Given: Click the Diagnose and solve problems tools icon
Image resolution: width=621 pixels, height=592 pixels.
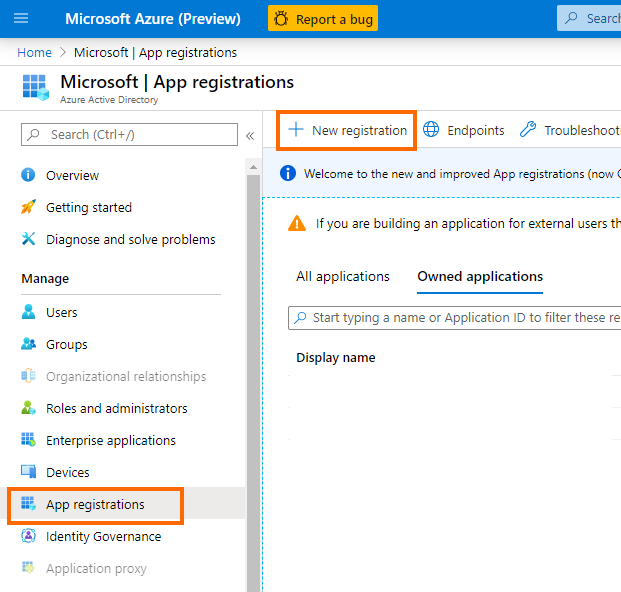Looking at the screenshot, I should [28, 239].
